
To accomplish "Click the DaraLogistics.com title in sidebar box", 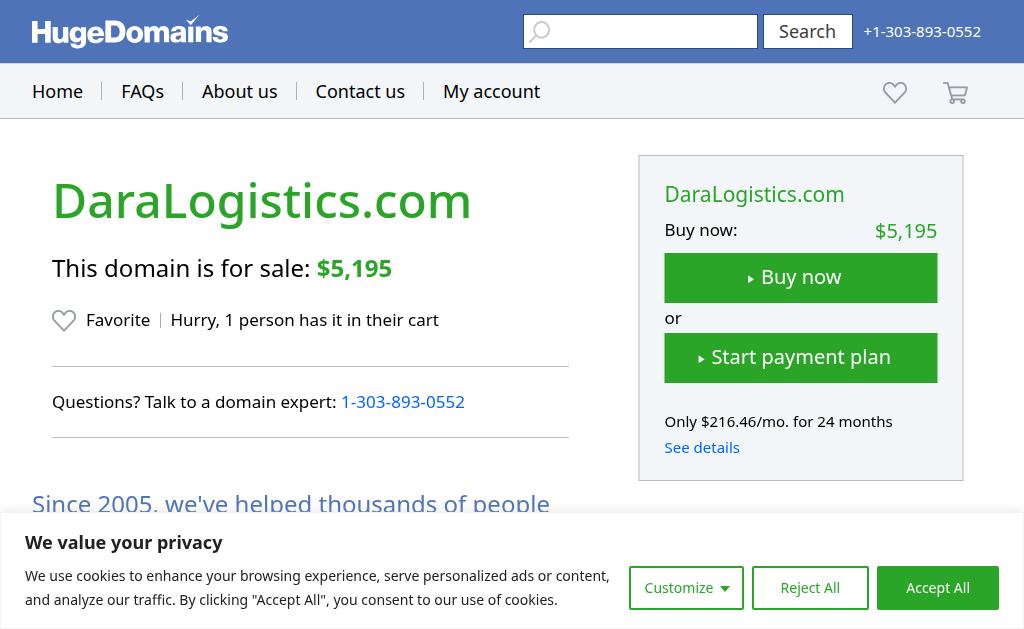I will point(754,195).
